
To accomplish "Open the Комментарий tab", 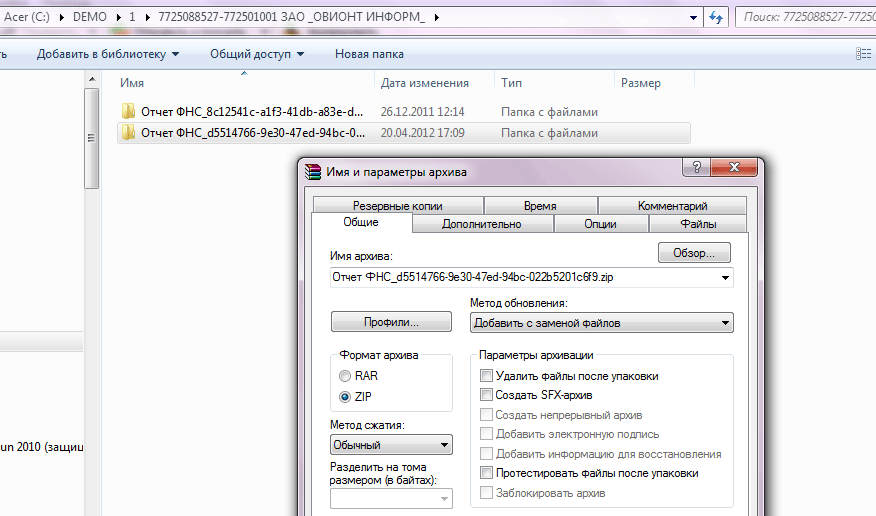I will pyautogui.click(x=672, y=206).
